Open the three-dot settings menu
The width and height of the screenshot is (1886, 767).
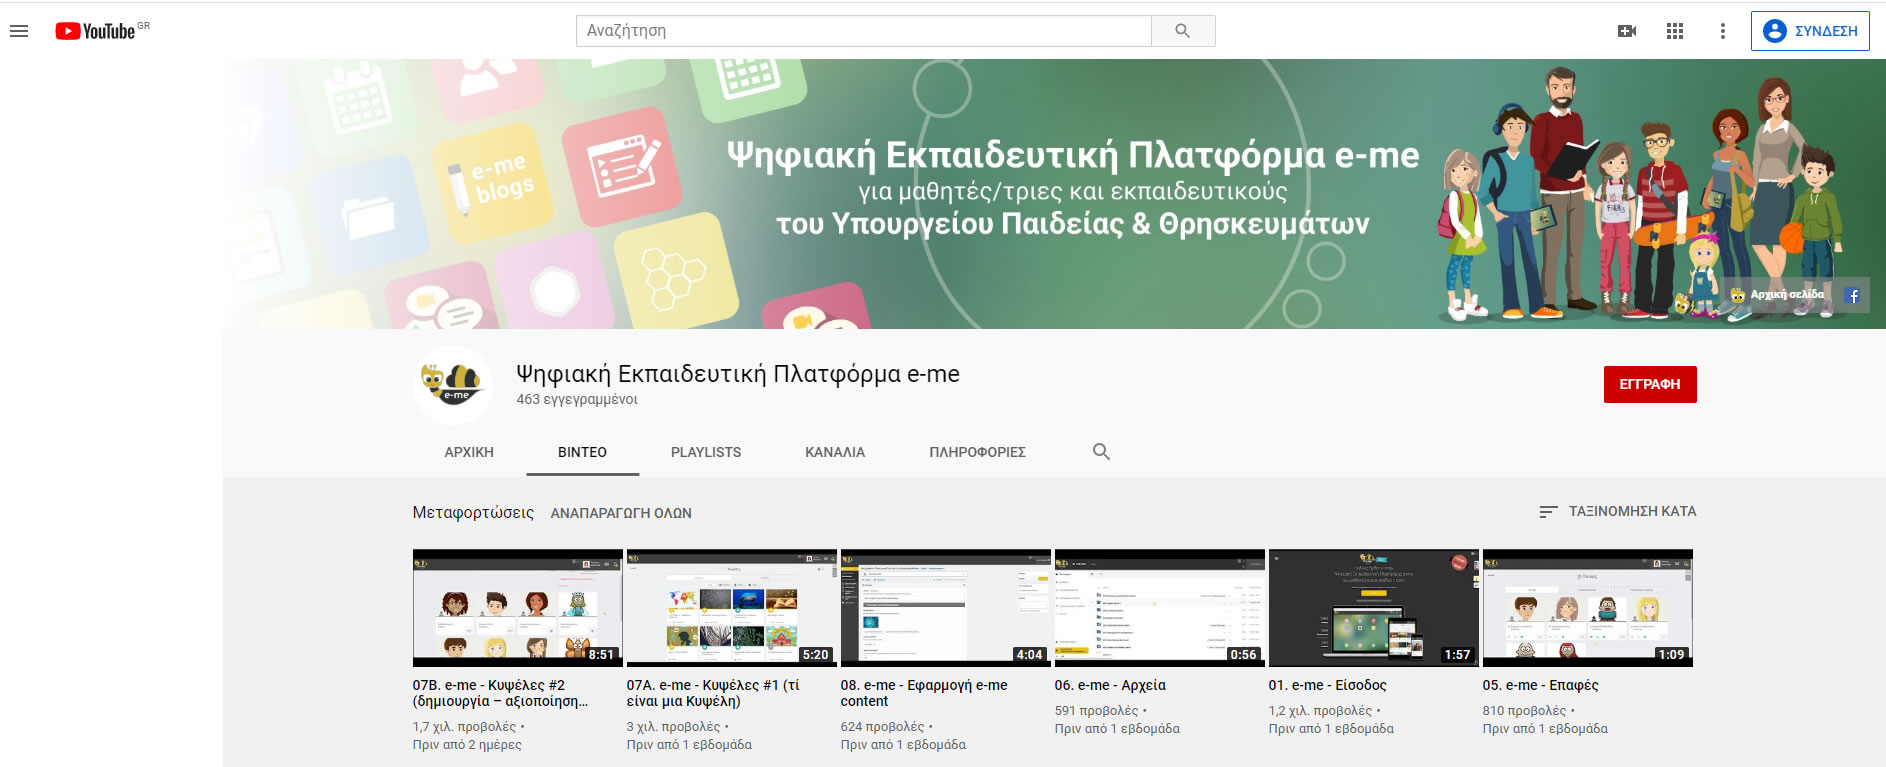[x=1722, y=31]
